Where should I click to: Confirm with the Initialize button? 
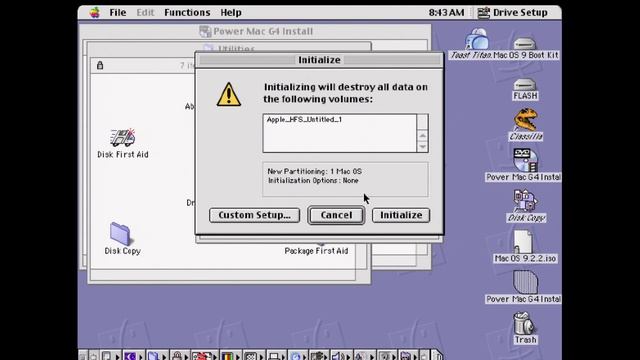(401, 215)
